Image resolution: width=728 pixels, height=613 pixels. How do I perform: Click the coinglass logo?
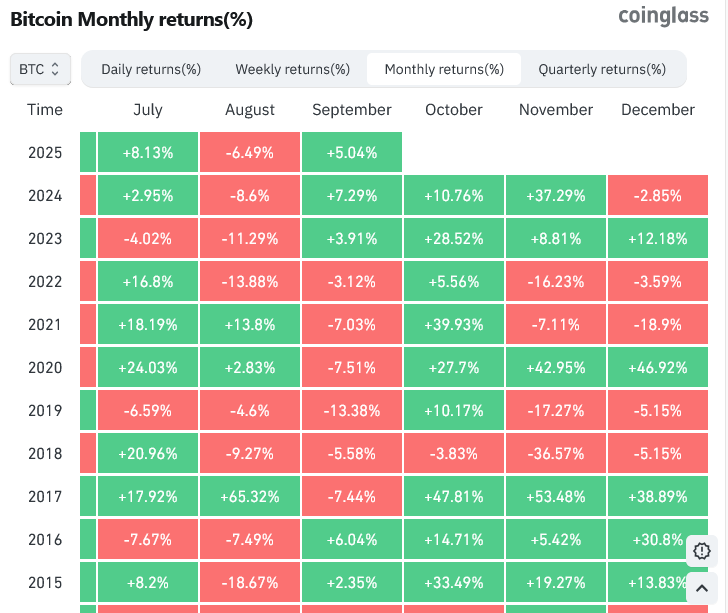point(663,16)
